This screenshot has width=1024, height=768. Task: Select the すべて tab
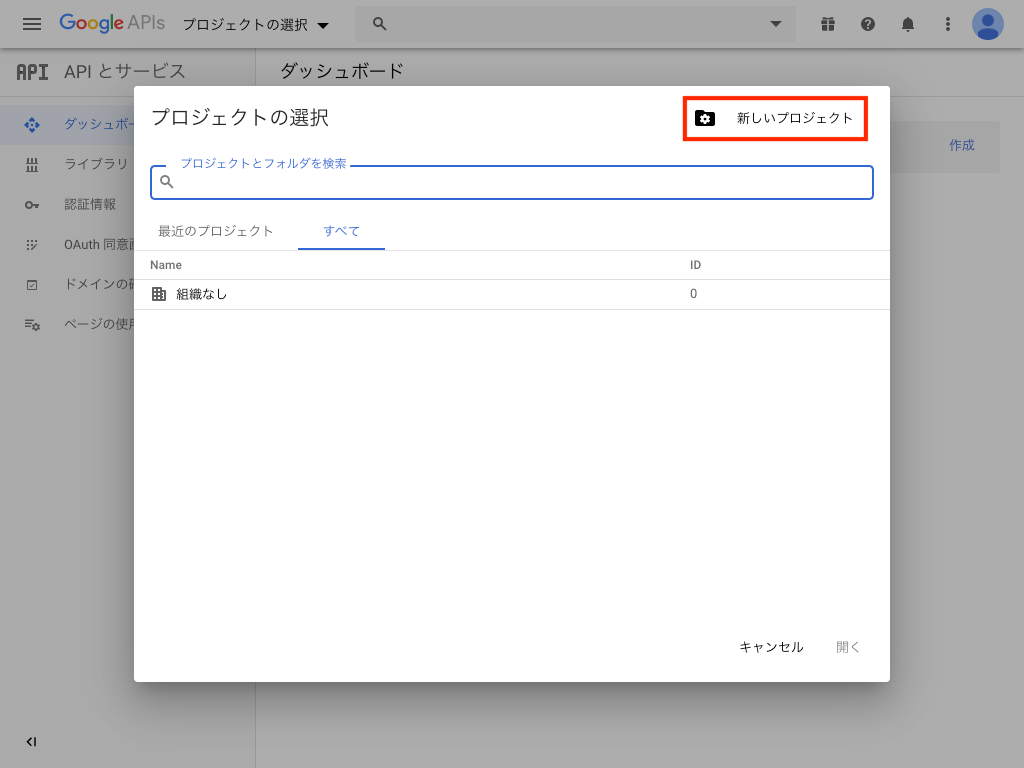click(341, 231)
